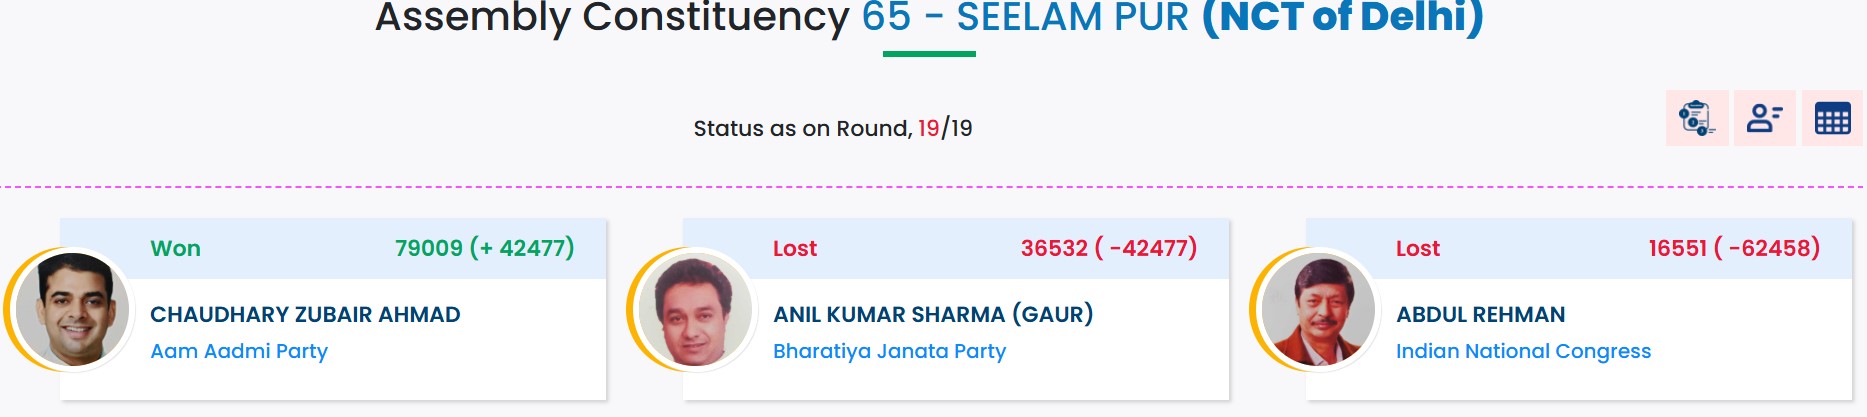Select candidate name CHAUDHARY ZUBAIR AHMAD

tap(305, 314)
